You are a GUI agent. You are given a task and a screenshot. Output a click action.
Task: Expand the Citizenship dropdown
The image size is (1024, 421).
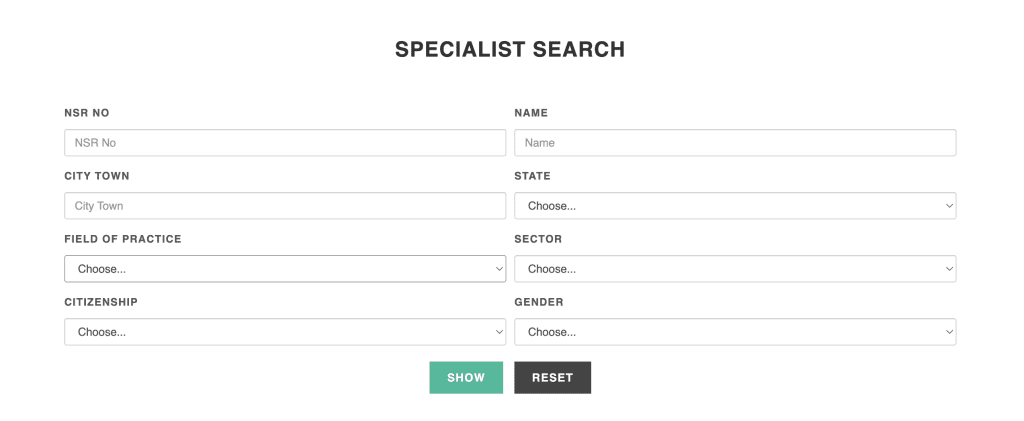285,332
